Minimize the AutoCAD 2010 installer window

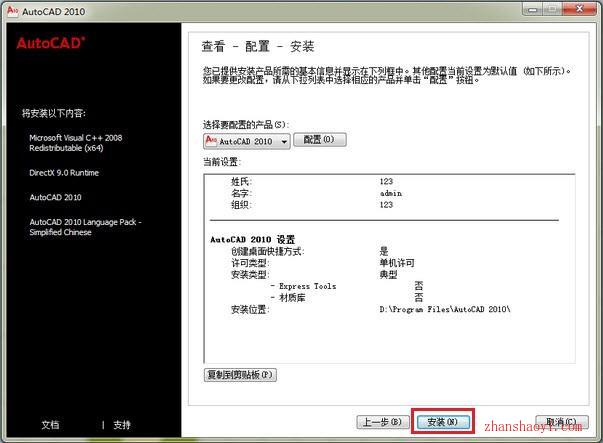tap(533, 9)
